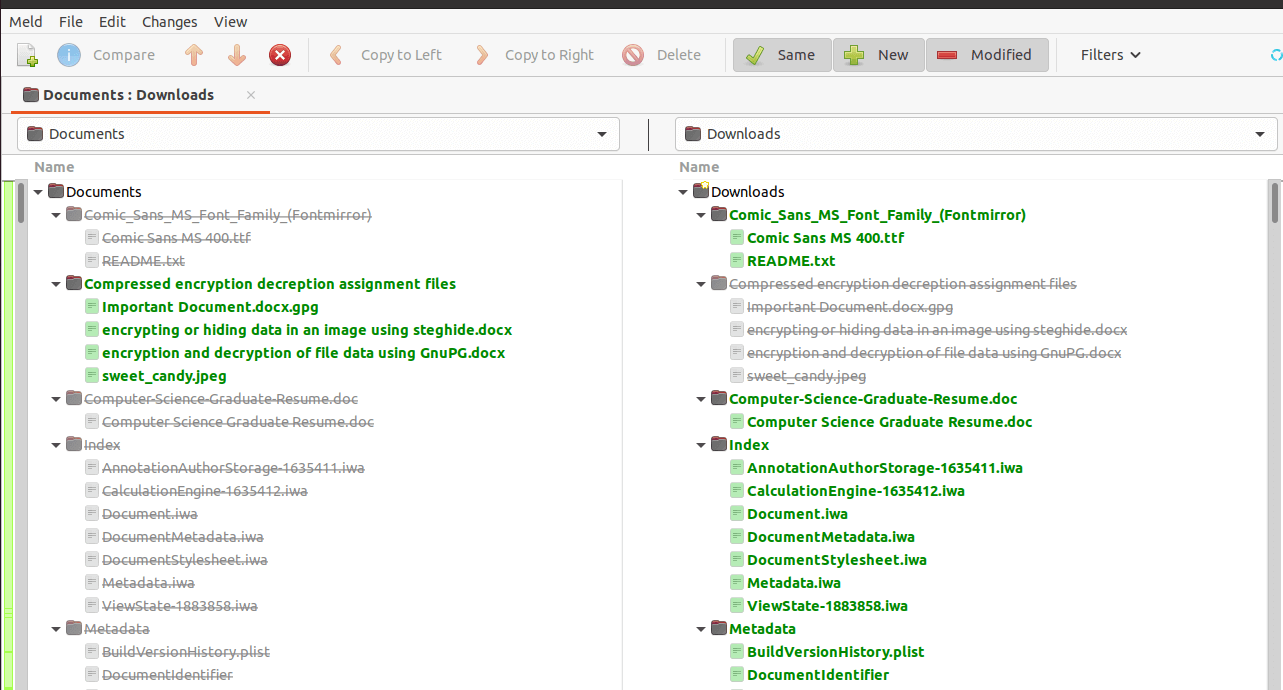
Task: Open the Filters dropdown
Action: pyautogui.click(x=1110, y=55)
